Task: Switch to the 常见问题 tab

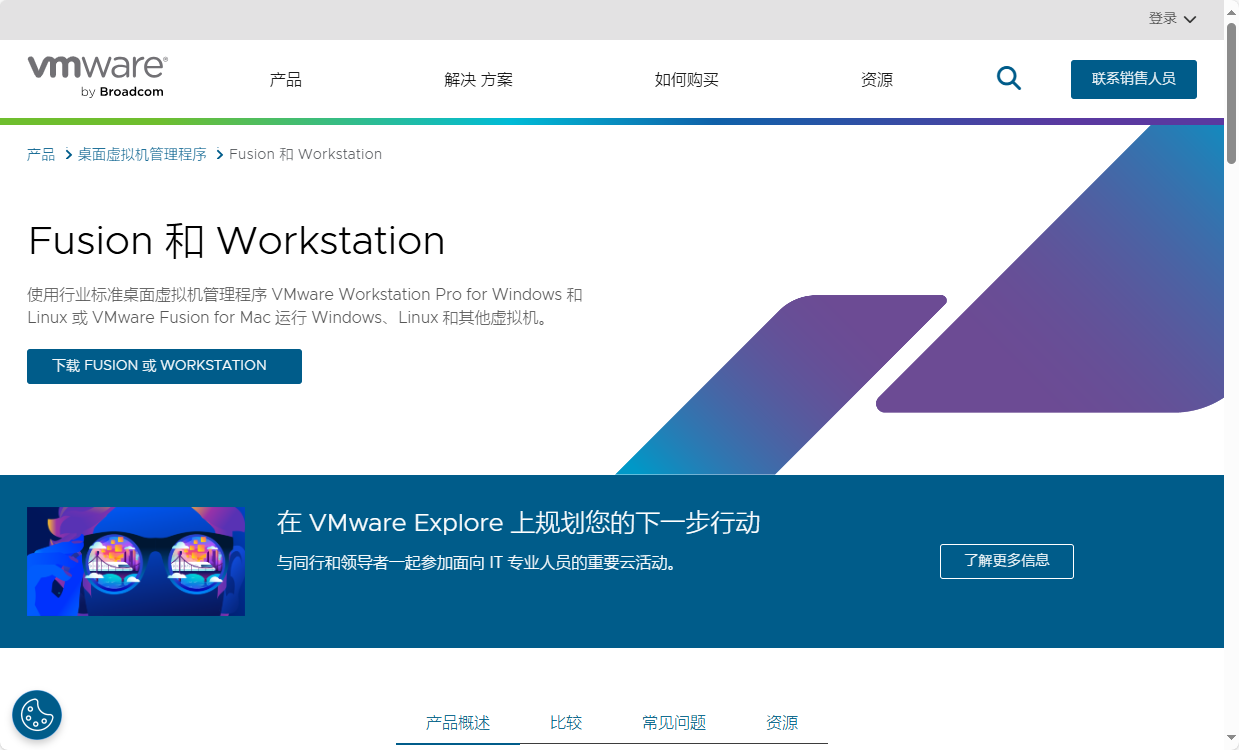Action: 674,723
